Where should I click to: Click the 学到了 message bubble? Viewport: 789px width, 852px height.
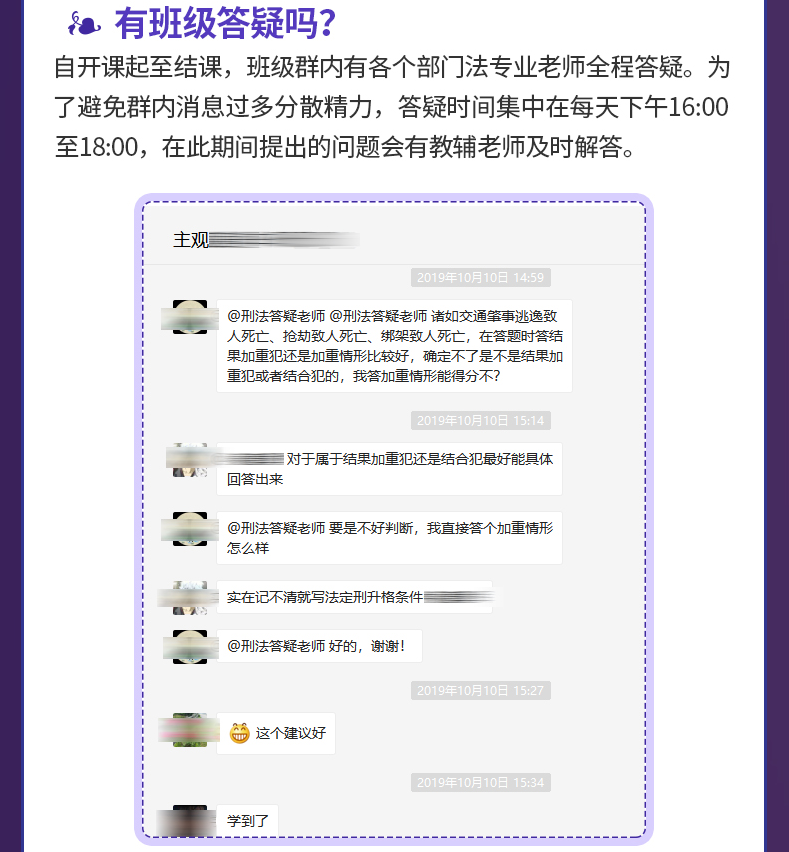click(x=247, y=820)
